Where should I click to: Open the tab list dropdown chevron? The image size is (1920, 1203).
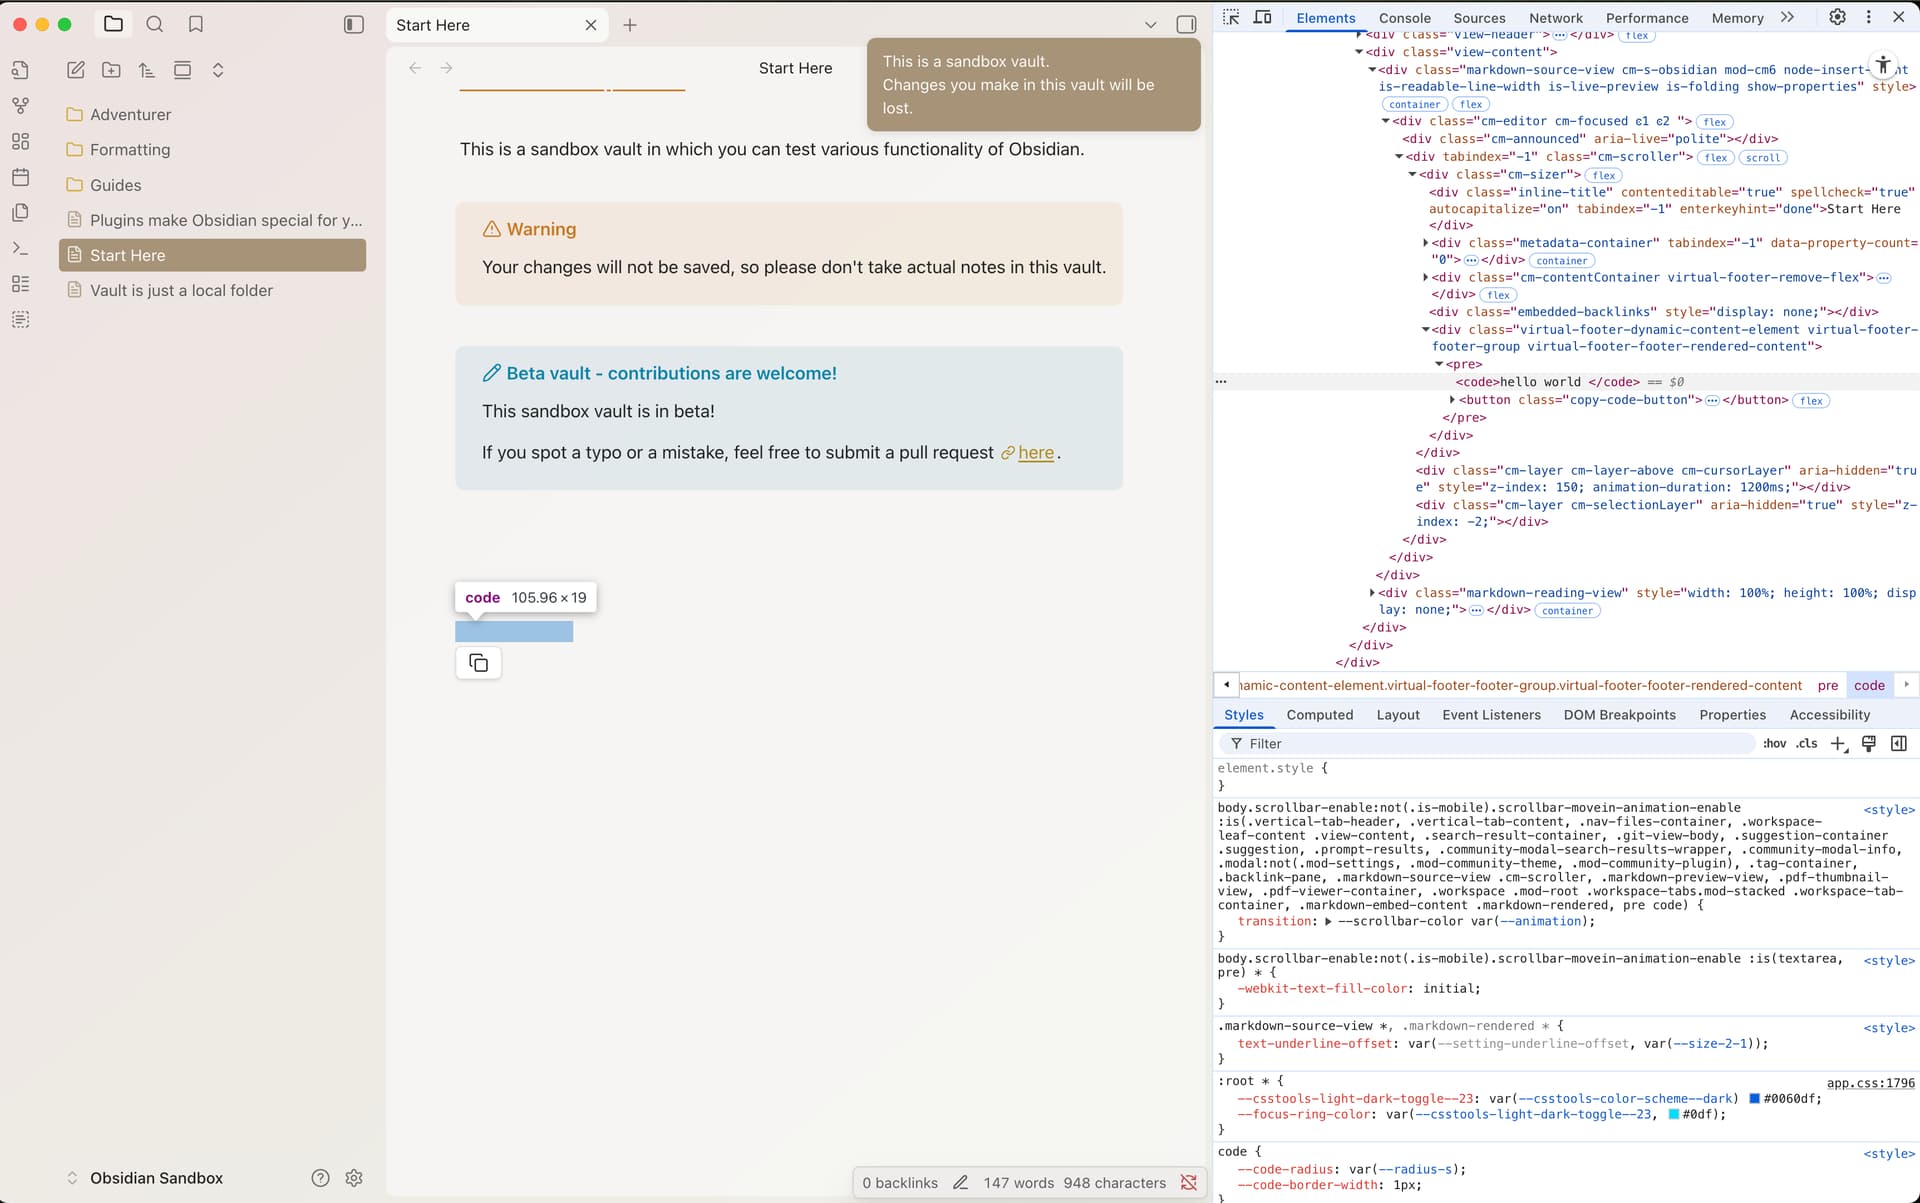[1150, 25]
